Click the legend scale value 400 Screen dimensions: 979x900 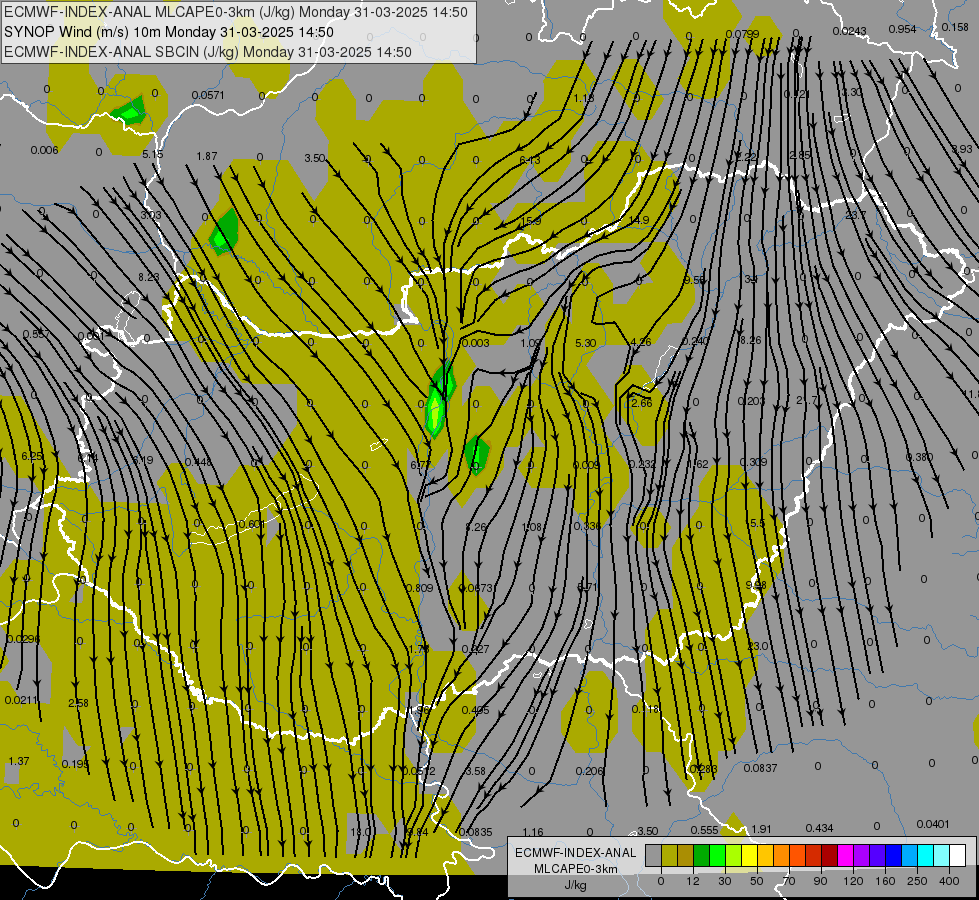coord(949,881)
